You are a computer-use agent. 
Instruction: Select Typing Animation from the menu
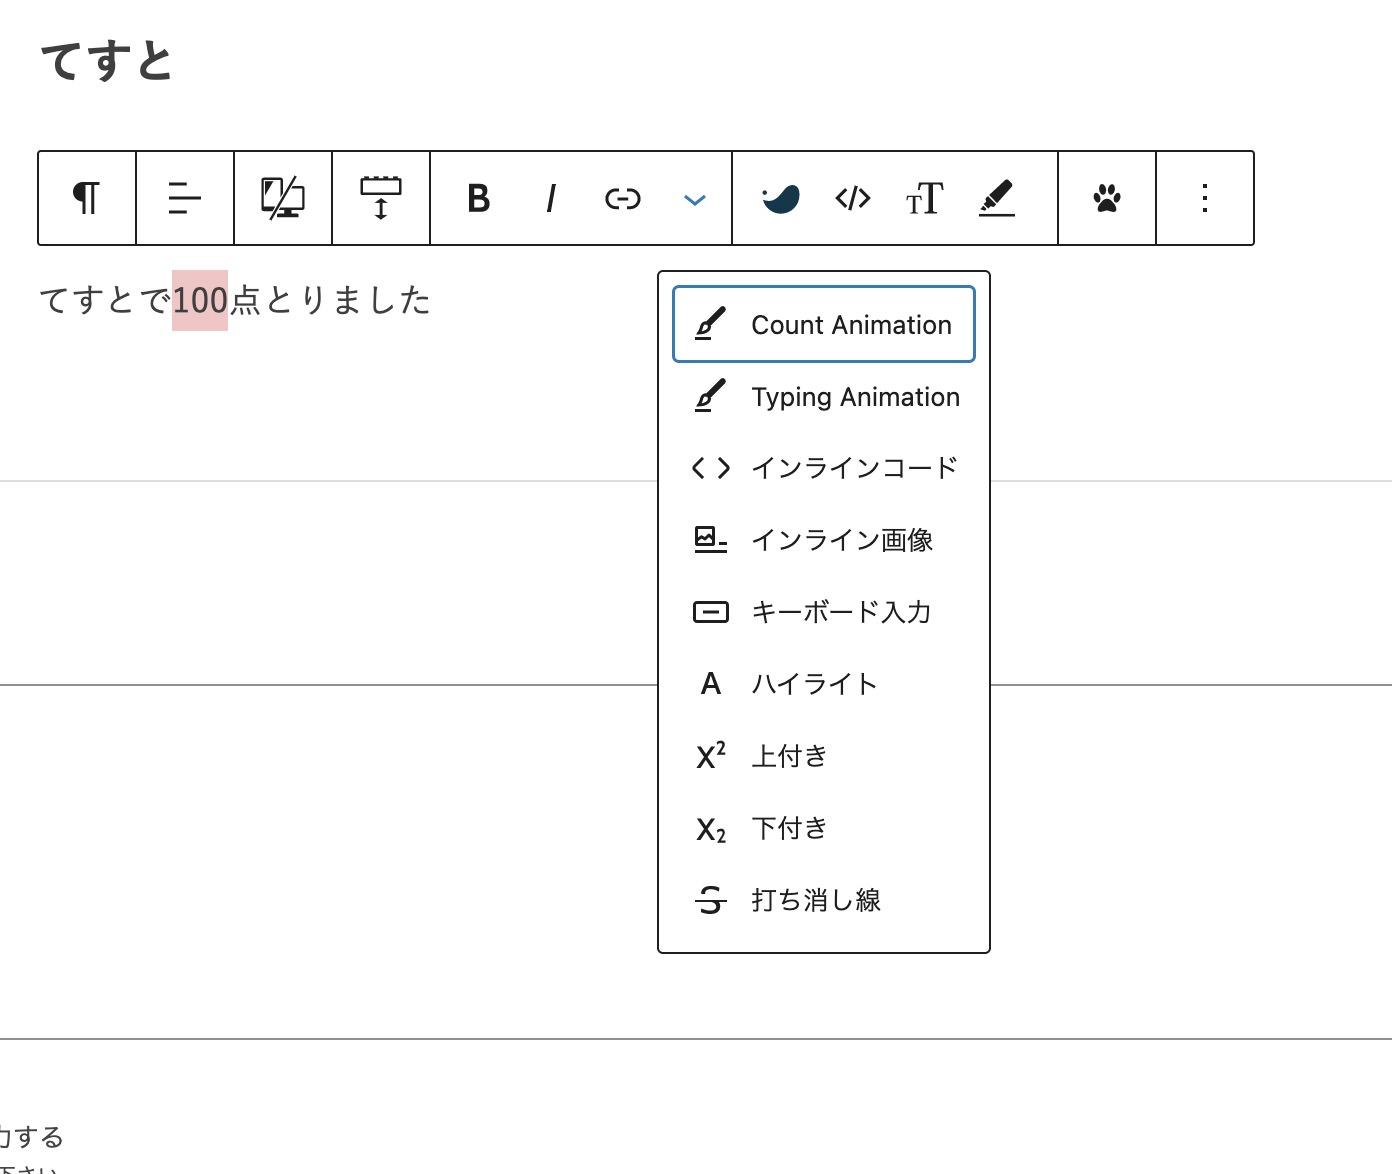click(824, 397)
